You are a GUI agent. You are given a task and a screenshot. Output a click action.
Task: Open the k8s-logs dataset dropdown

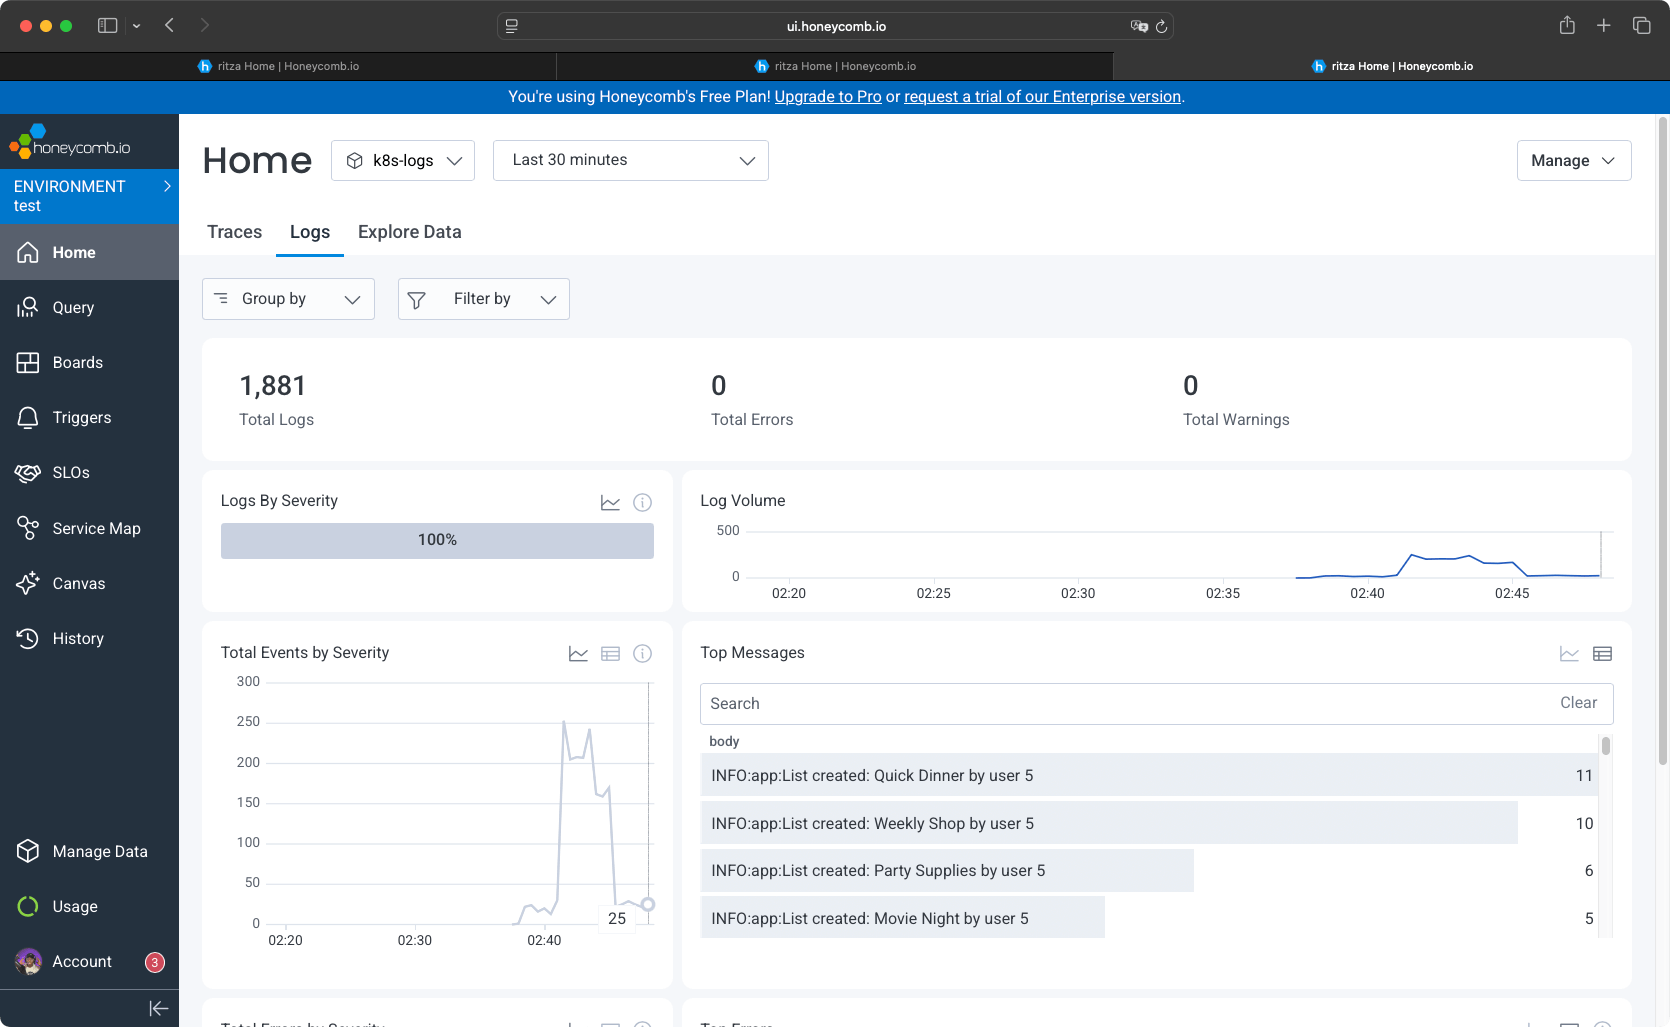click(x=403, y=161)
